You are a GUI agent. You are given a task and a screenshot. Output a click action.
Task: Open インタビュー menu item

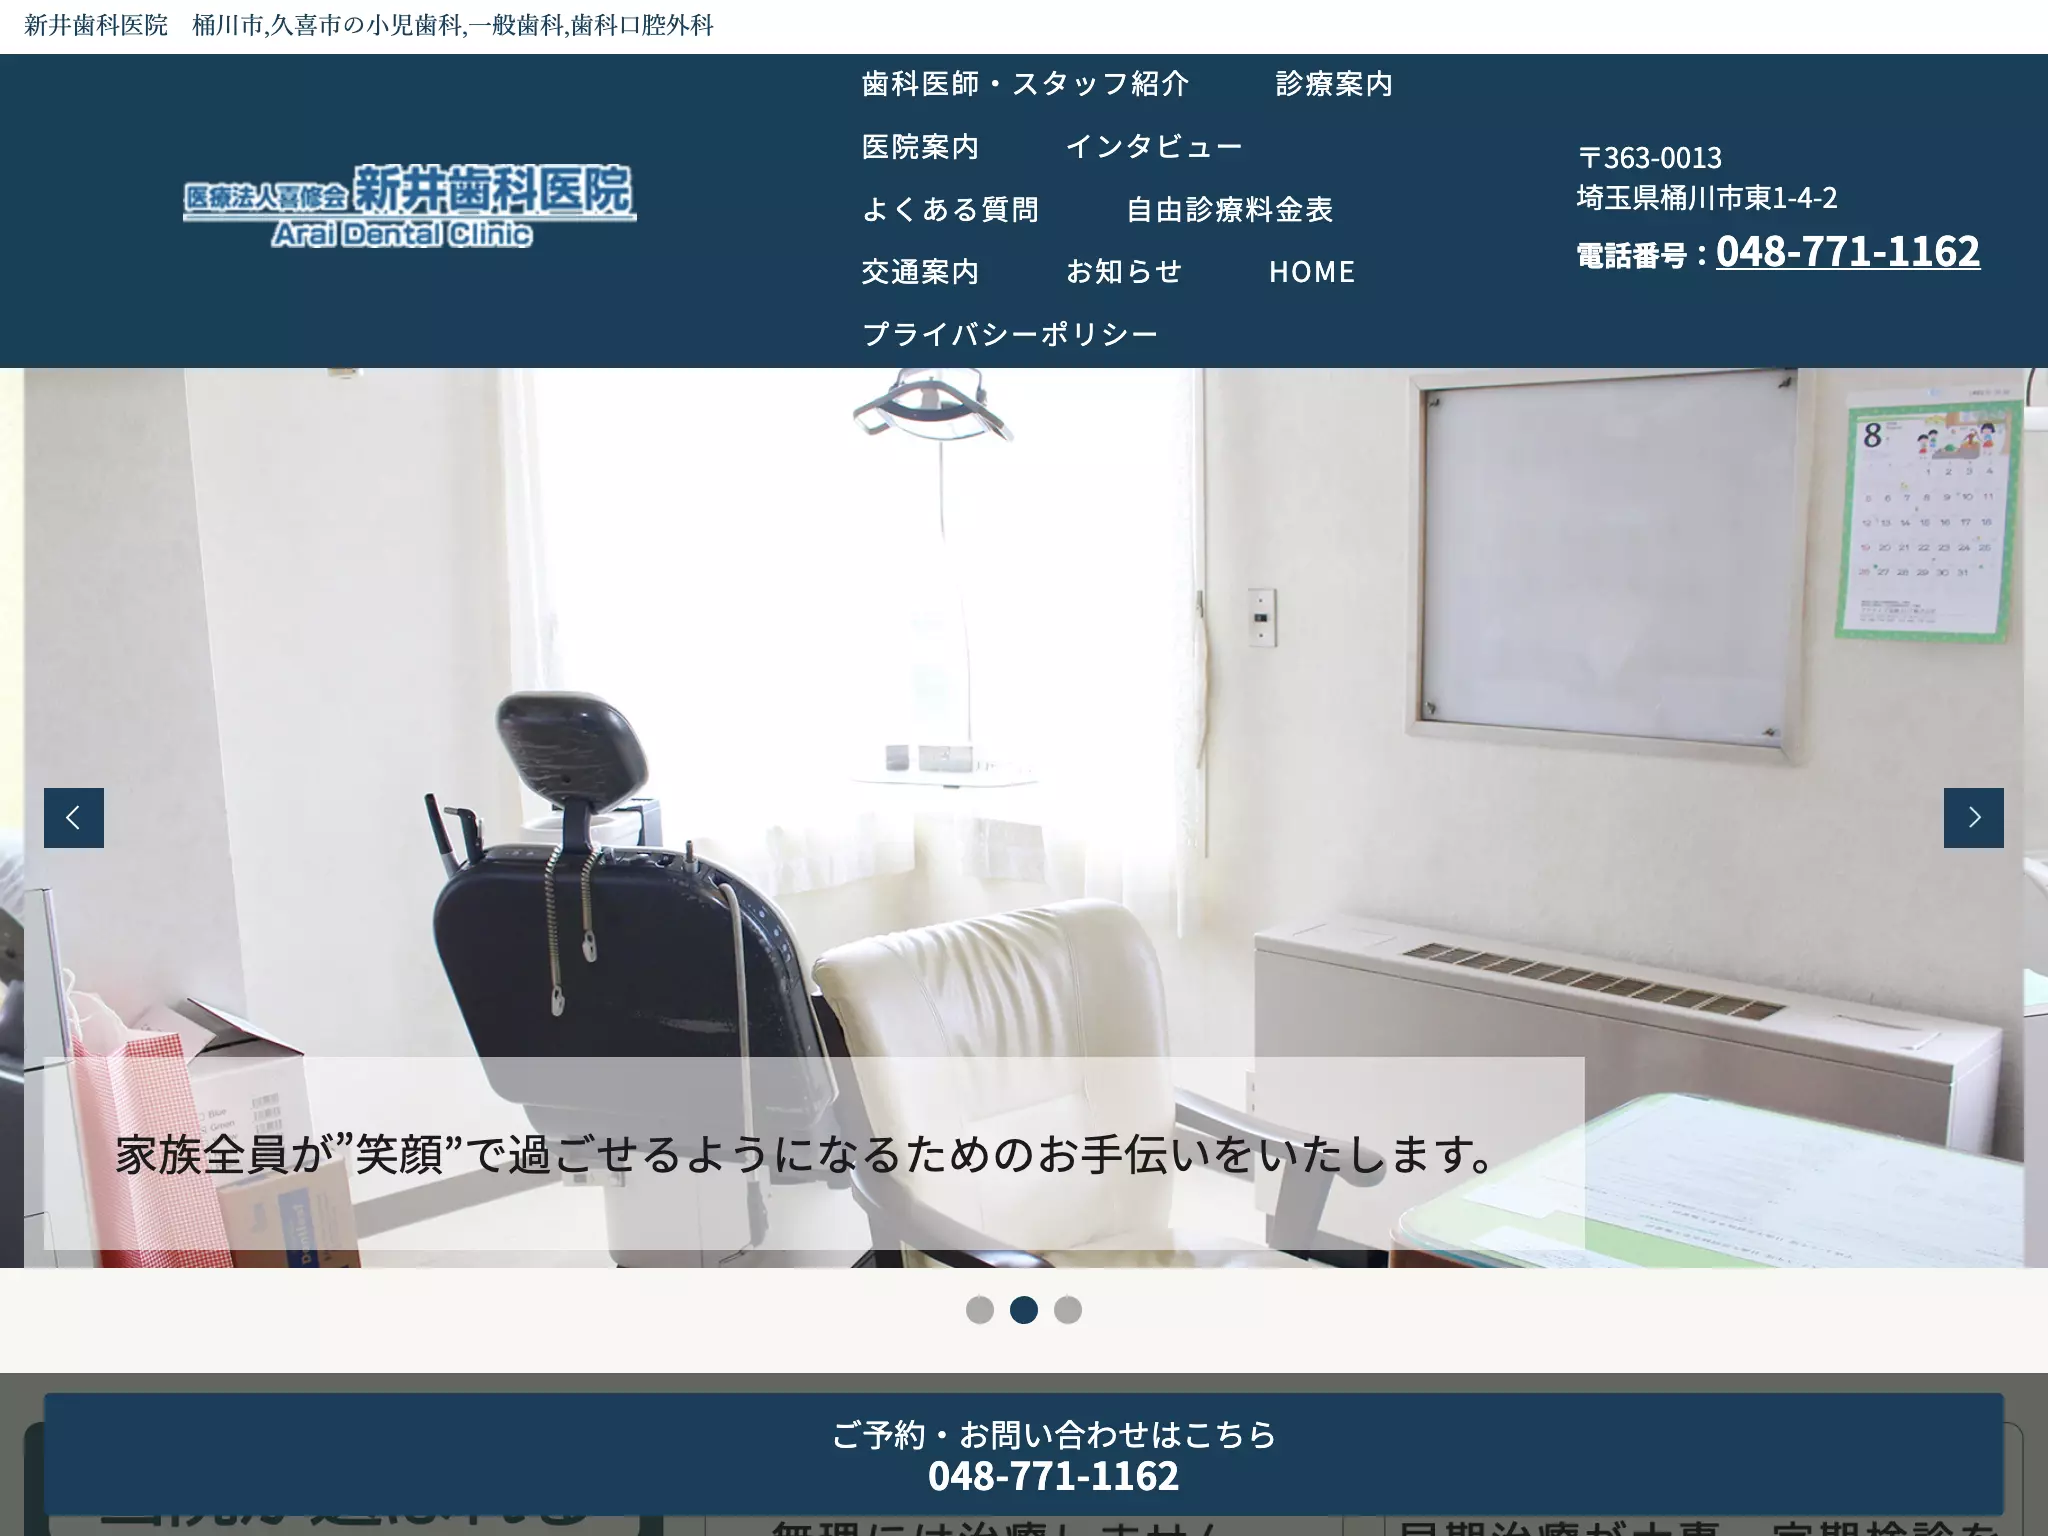(1154, 147)
